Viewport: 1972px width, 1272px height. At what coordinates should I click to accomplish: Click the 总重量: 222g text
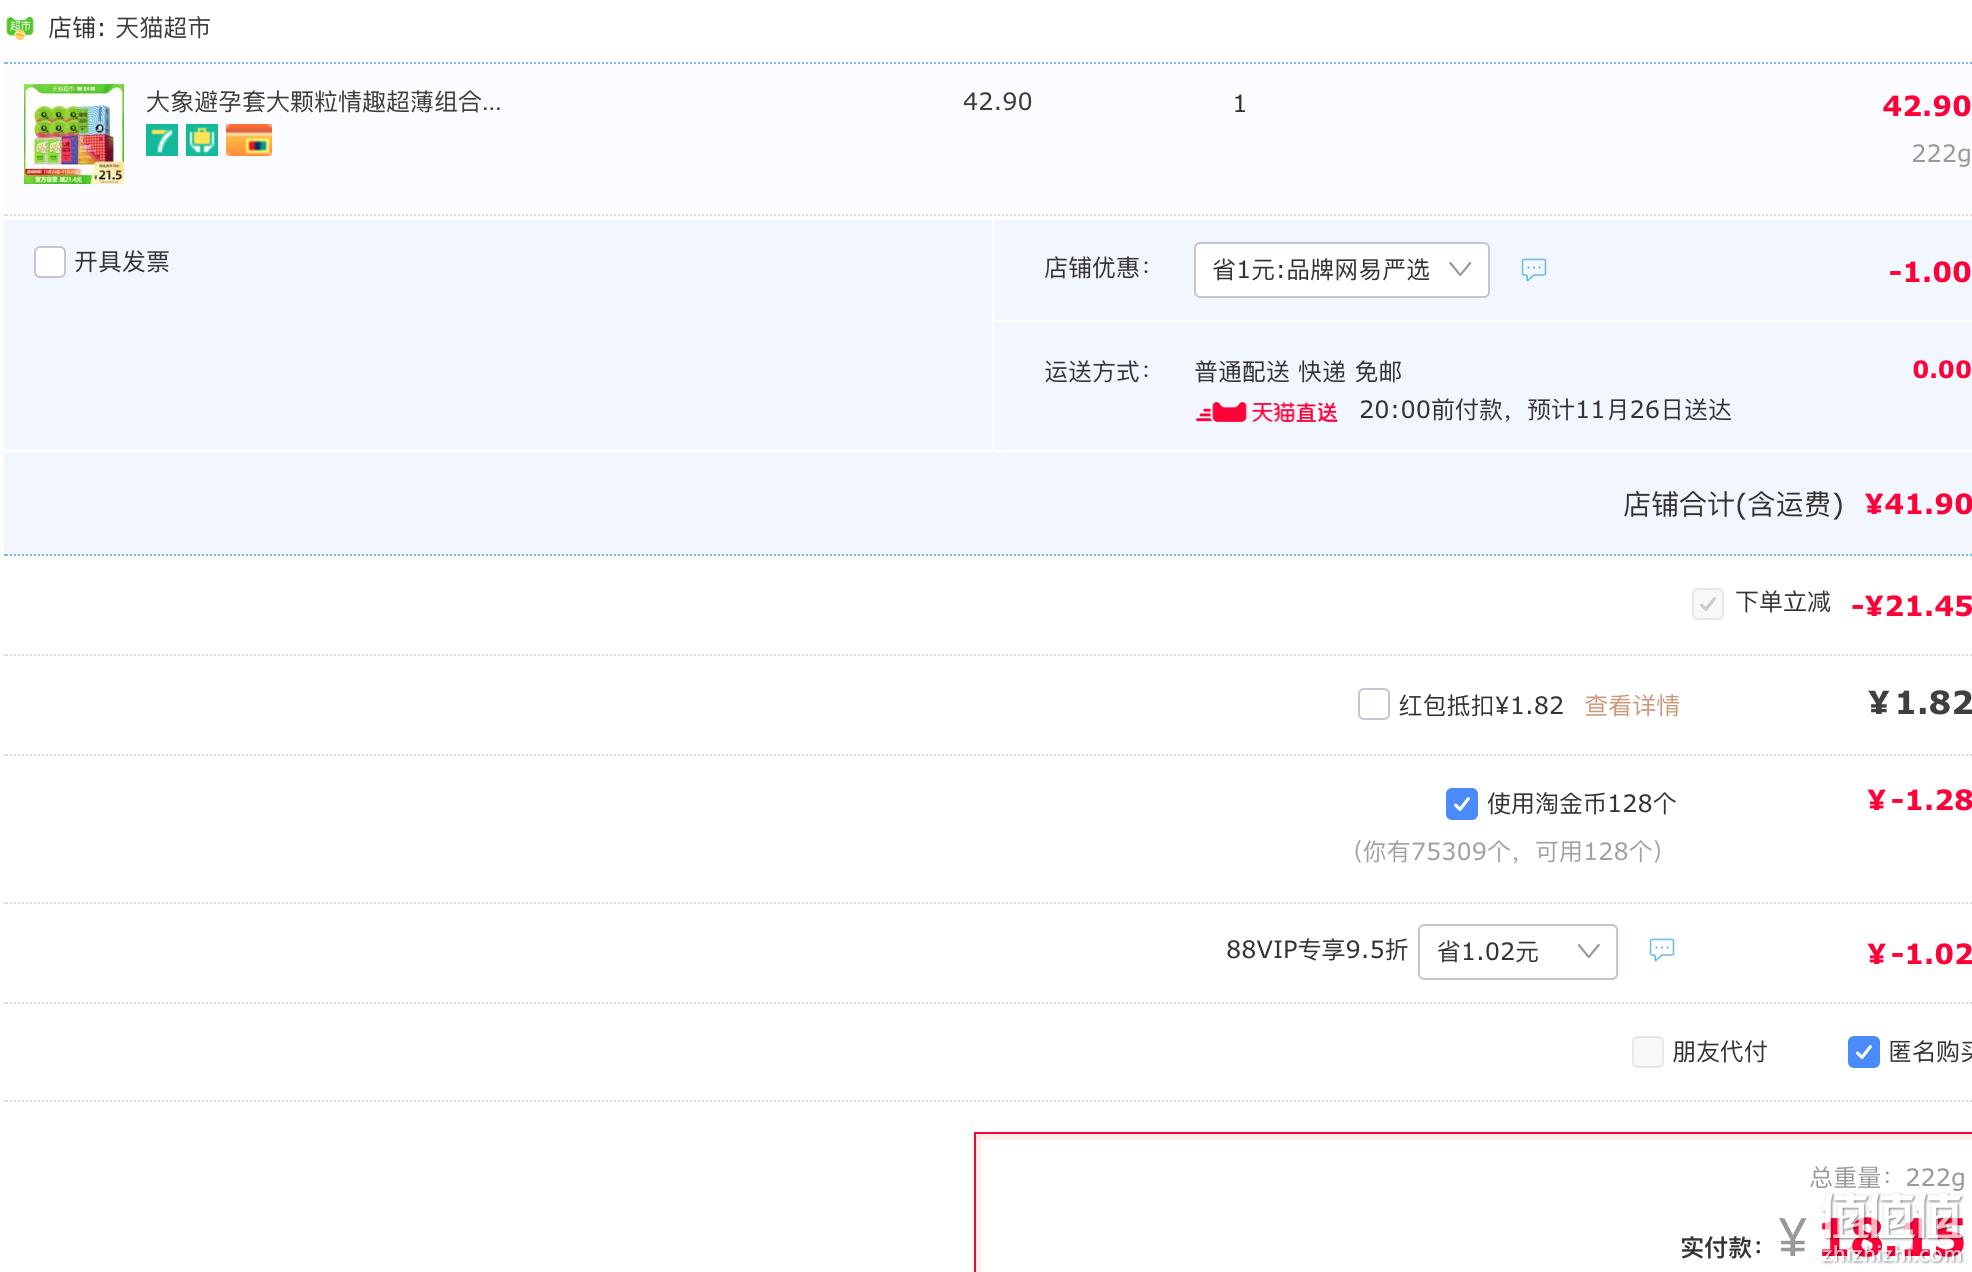point(1887,1178)
